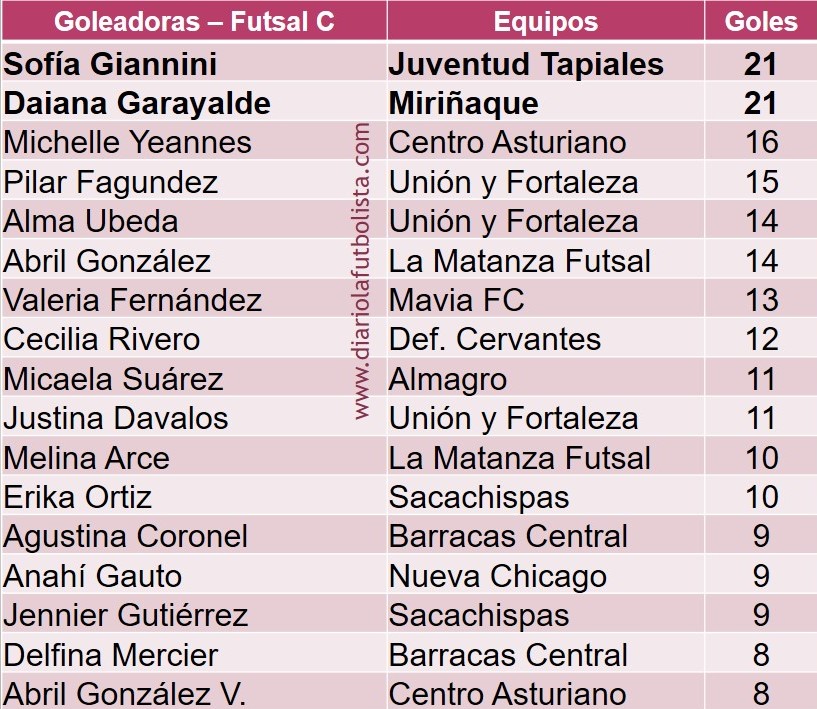Click the www.diariolafutbolista.com watermark link

pyautogui.click(x=362, y=271)
